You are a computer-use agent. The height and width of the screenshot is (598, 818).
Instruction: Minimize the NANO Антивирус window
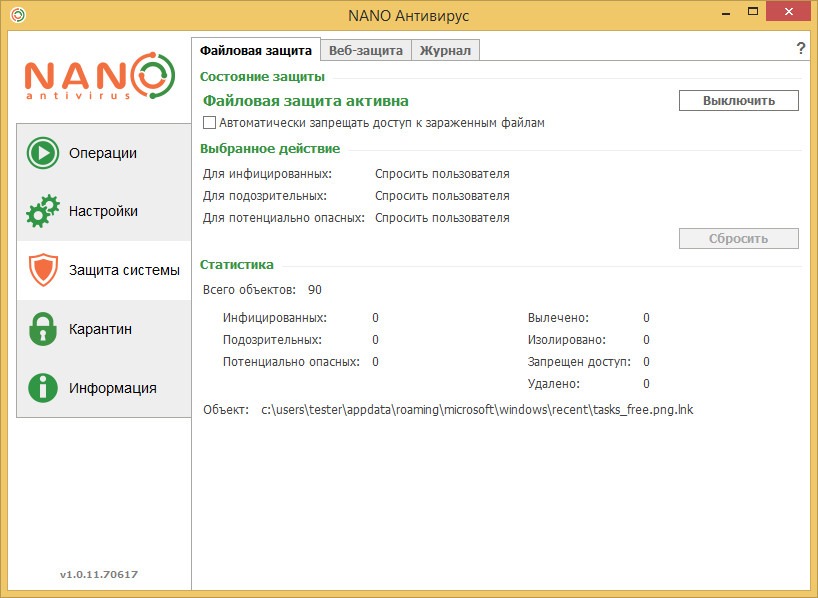(726, 13)
